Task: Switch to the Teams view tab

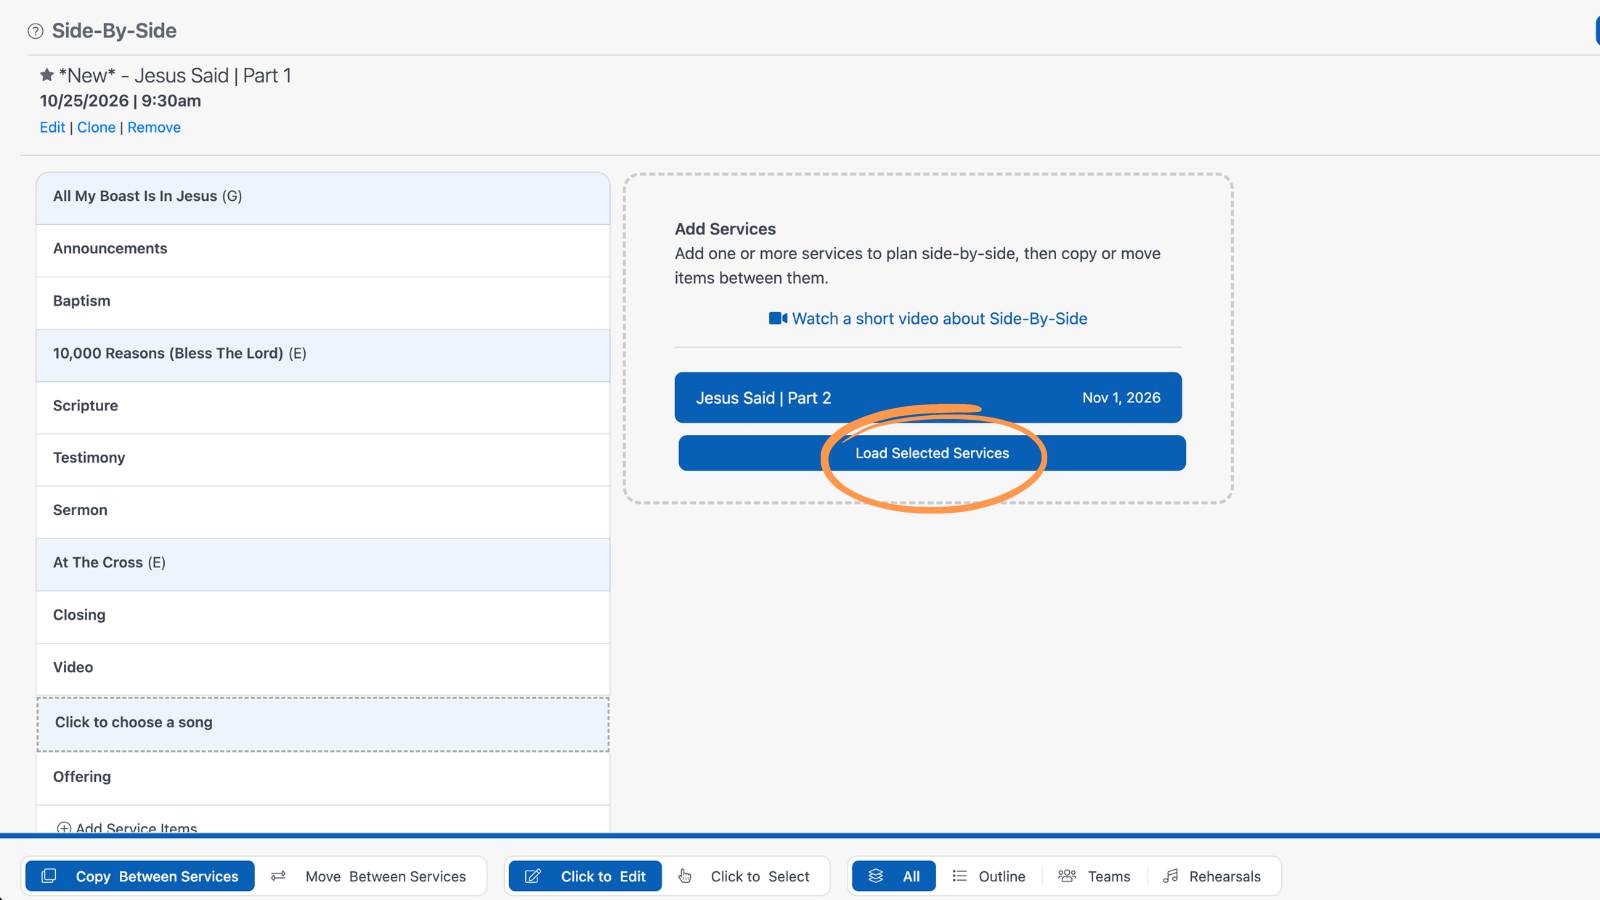Action: pos(1095,876)
